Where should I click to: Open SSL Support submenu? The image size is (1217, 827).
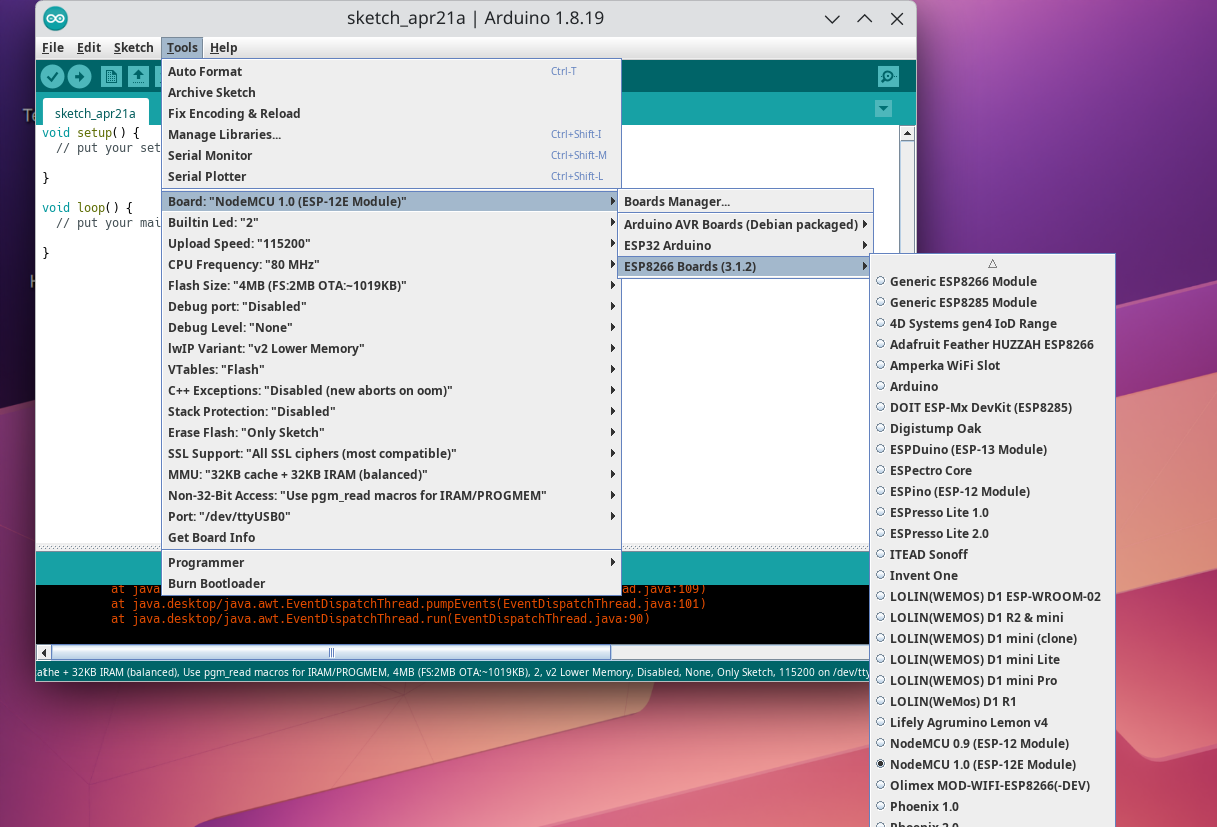click(x=391, y=453)
